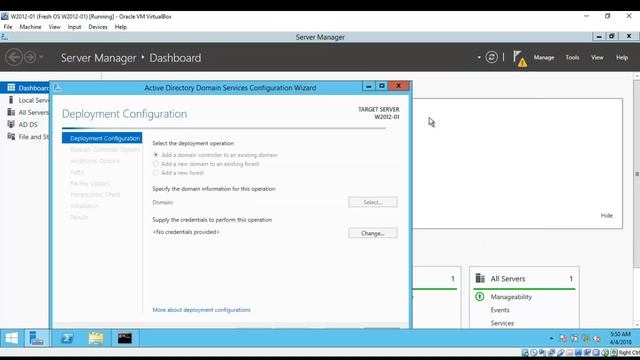Click Events in All Servers tile

point(500,310)
